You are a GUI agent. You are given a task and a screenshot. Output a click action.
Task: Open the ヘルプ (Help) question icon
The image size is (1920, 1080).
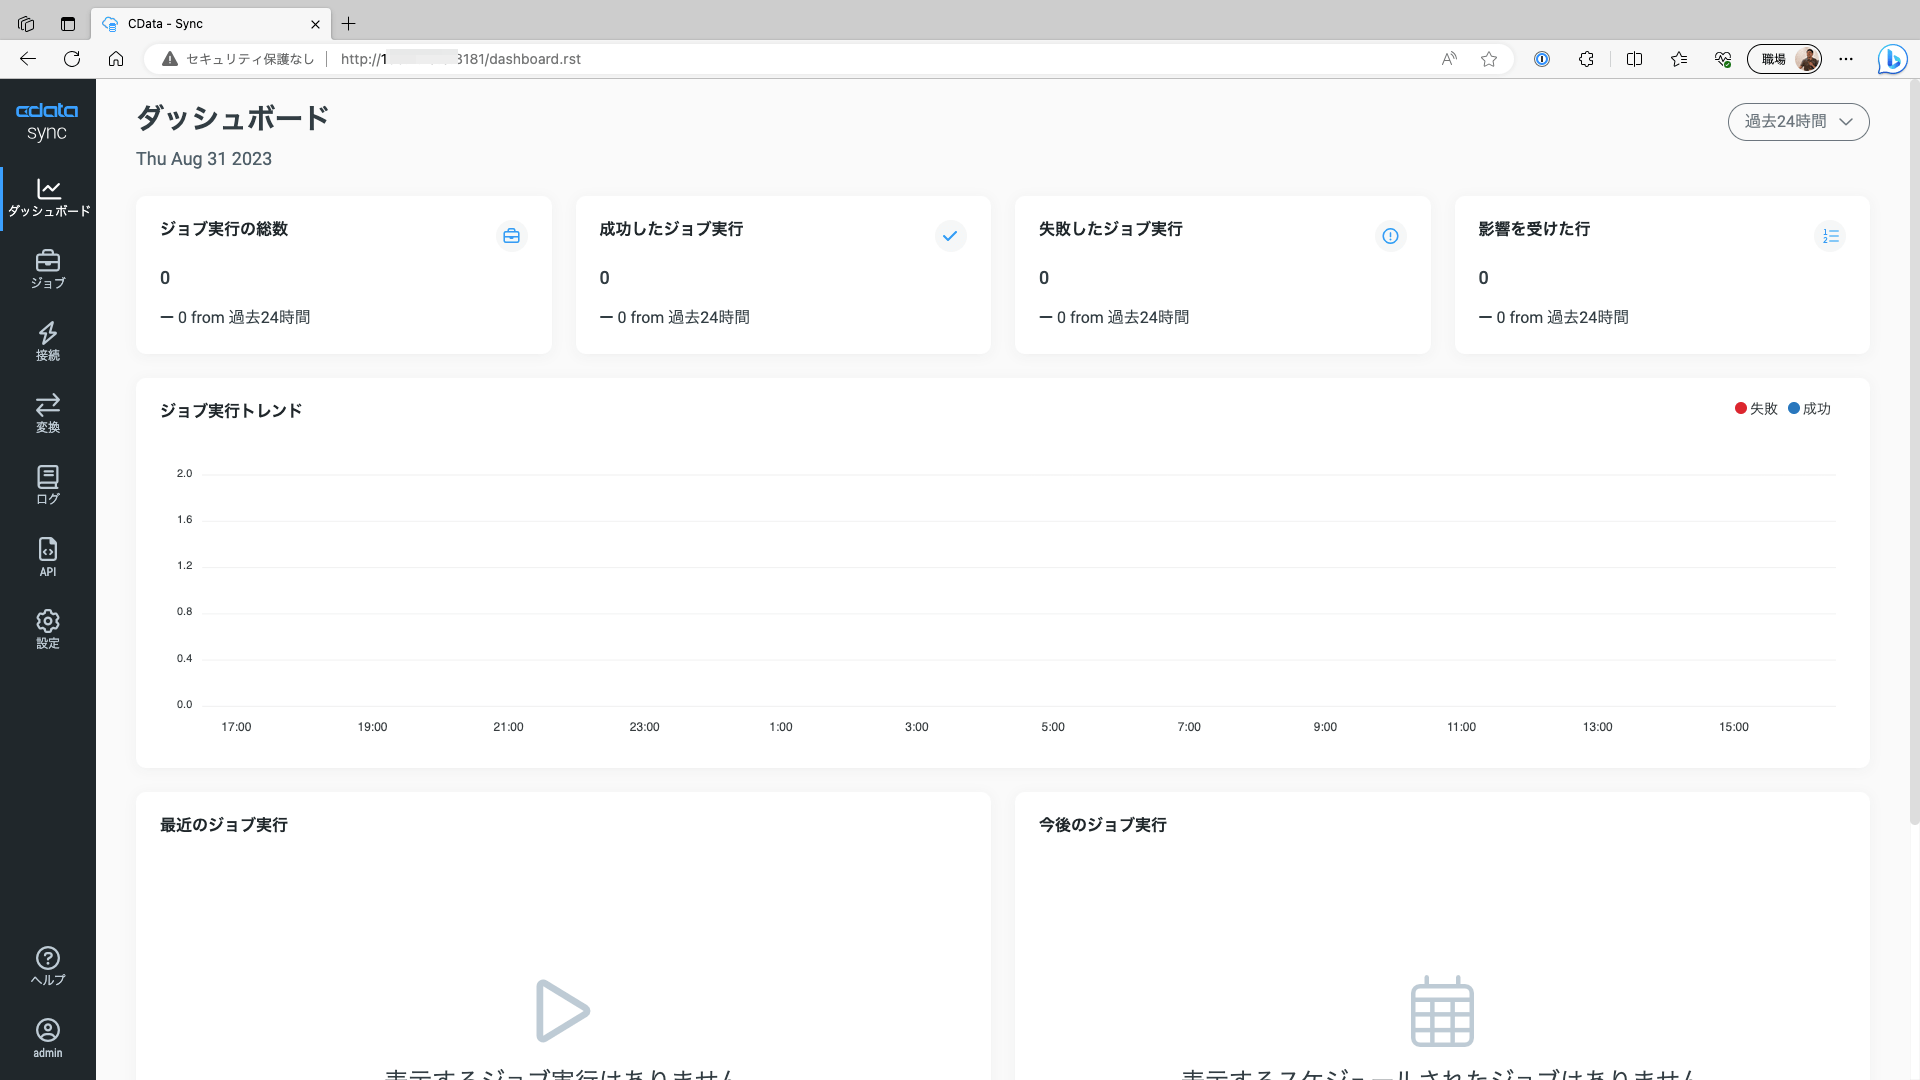(x=48, y=966)
